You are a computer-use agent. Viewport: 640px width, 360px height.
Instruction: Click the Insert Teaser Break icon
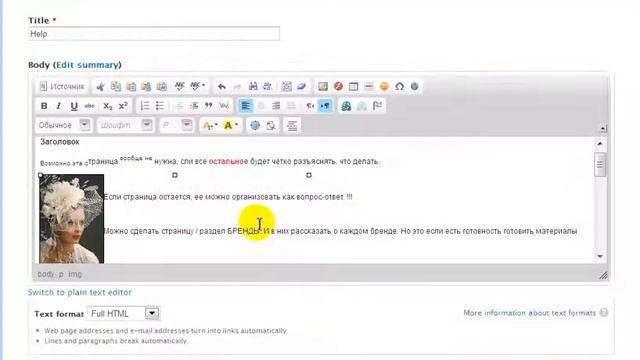pyautogui.click(x=292, y=125)
